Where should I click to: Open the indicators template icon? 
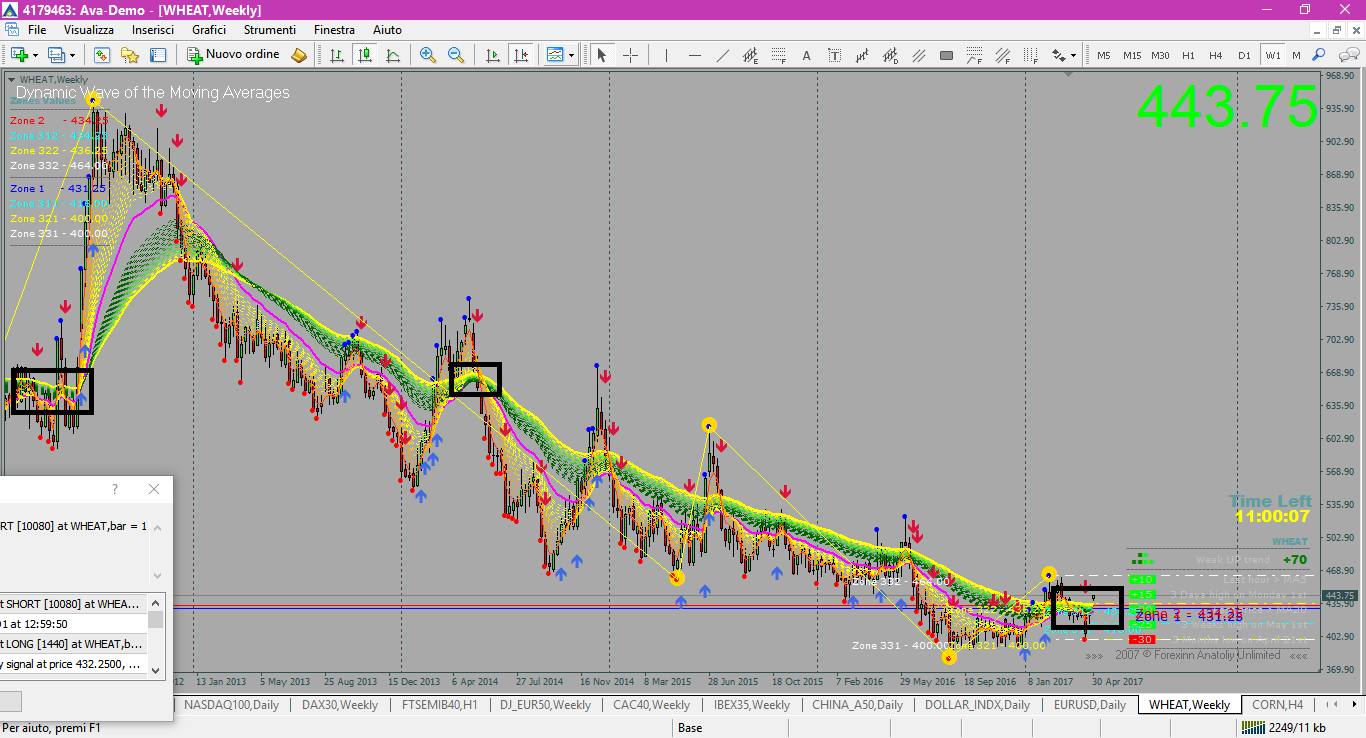pos(555,55)
